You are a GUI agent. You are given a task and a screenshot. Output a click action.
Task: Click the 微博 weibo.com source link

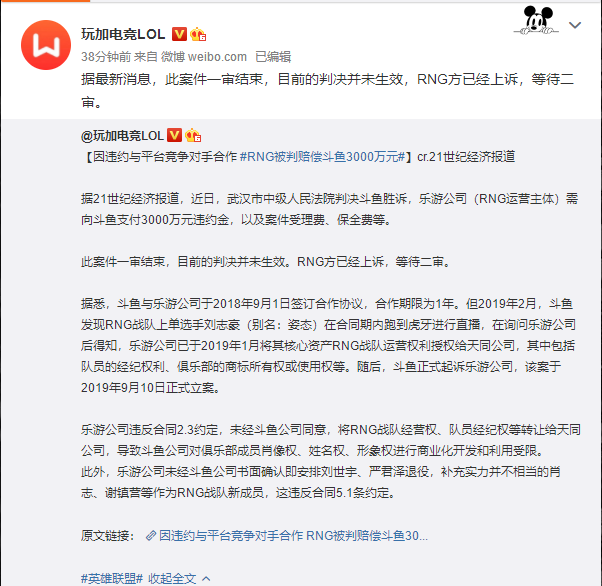tap(203, 57)
